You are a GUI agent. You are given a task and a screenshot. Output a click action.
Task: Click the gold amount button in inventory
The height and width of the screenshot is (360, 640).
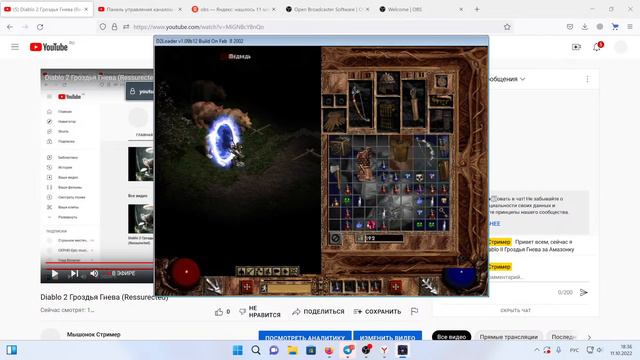(x=360, y=238)
